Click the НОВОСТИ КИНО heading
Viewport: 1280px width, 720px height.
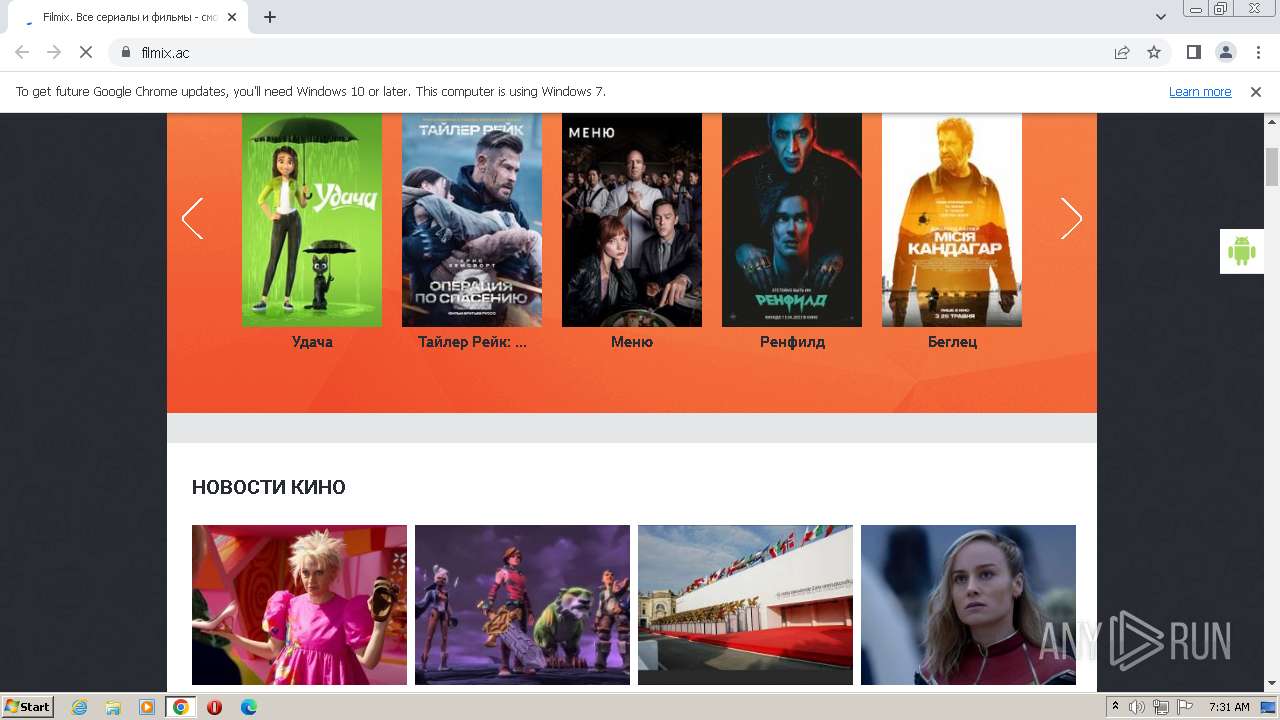point(269,487)
